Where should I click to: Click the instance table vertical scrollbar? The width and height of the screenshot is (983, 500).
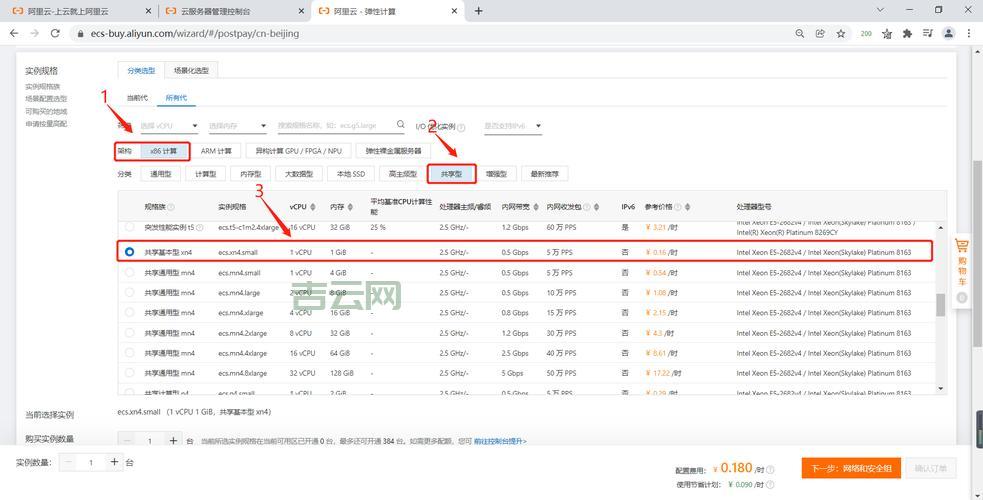(940, 305)
